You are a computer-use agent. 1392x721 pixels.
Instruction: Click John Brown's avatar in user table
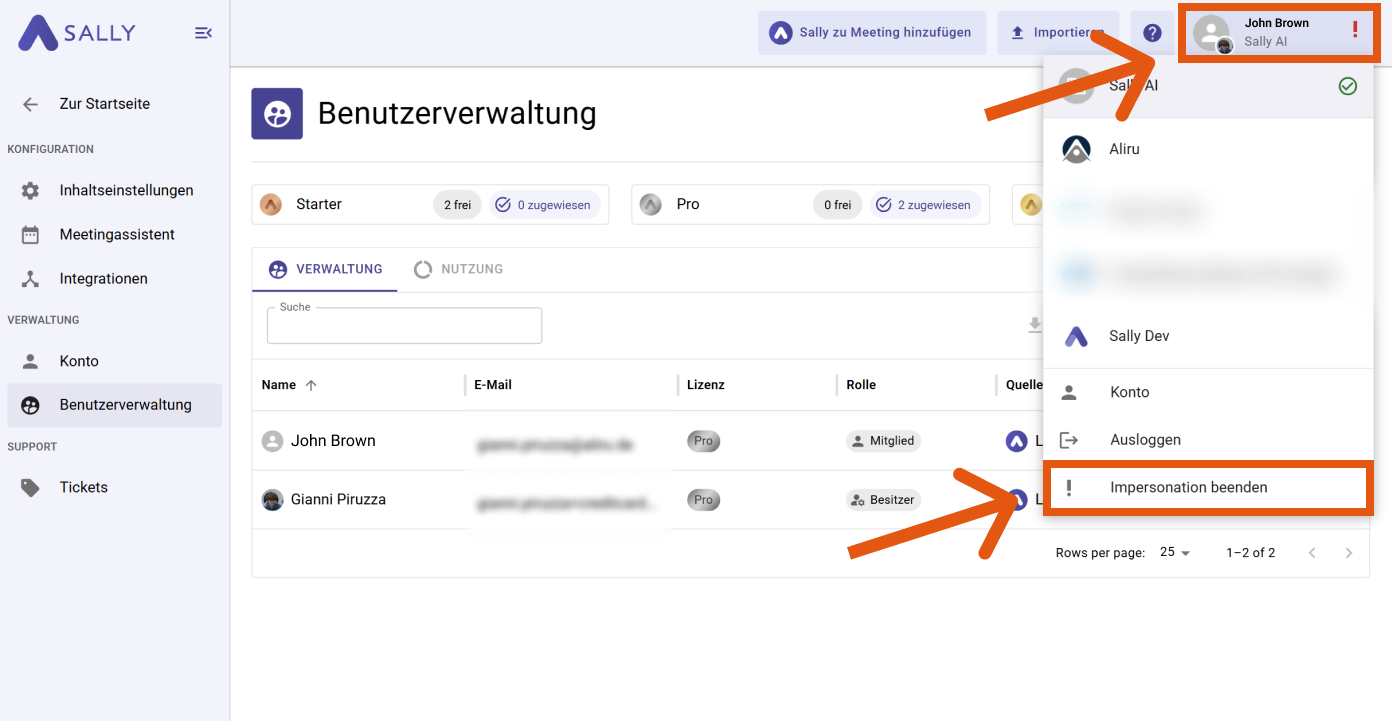pos(272,441)
